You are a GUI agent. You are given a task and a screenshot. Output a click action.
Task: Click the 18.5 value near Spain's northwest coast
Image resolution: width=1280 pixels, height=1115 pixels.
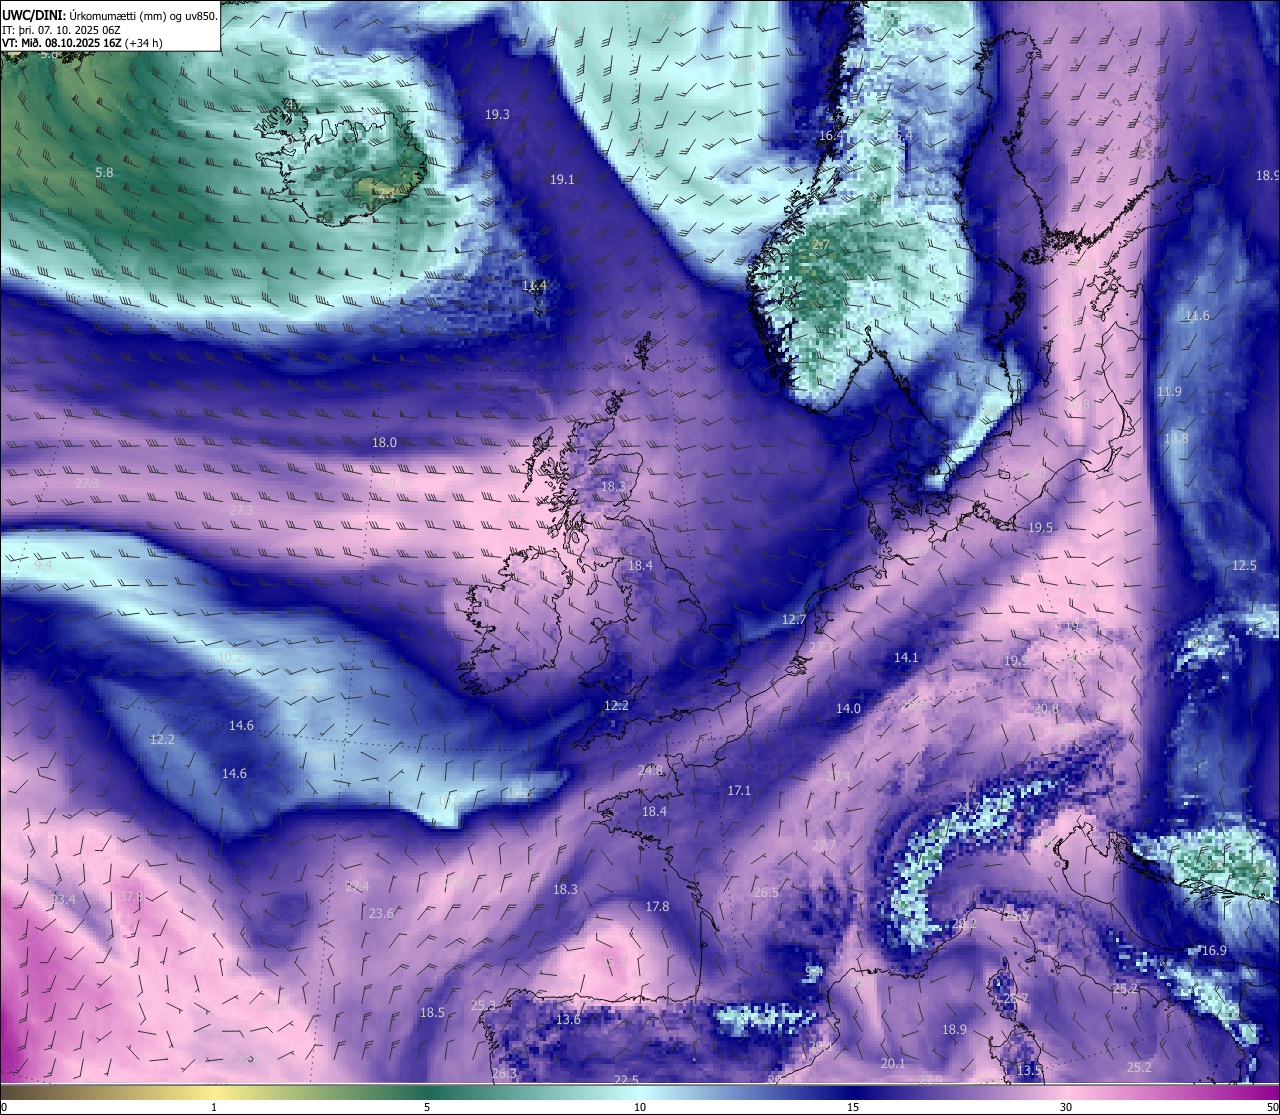pyautogui.click(x=432, y=1013)
